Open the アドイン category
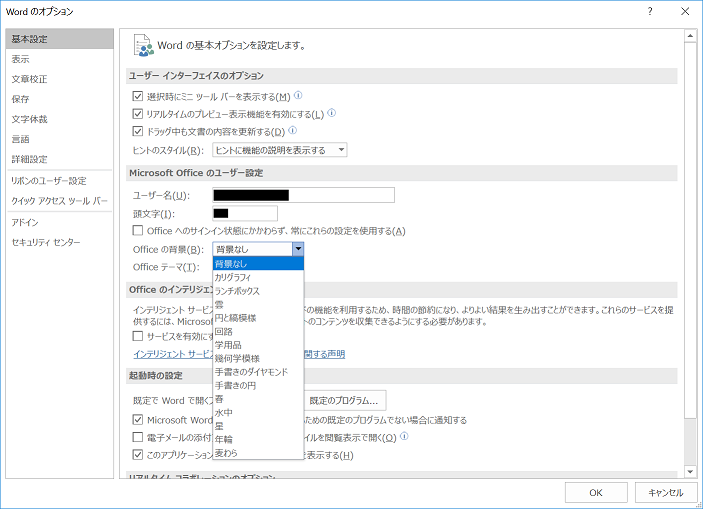This screenshot has width=703, height=509. (x=60, y=222)
